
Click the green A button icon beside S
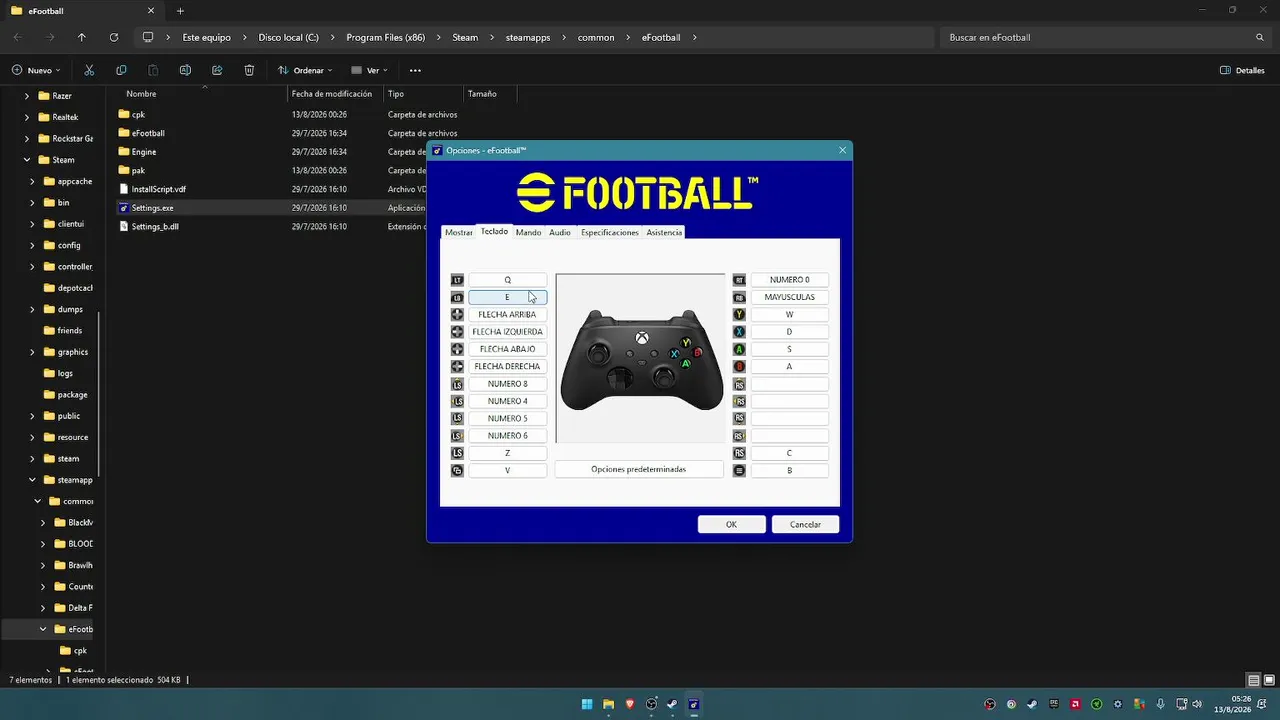(739, 349)
